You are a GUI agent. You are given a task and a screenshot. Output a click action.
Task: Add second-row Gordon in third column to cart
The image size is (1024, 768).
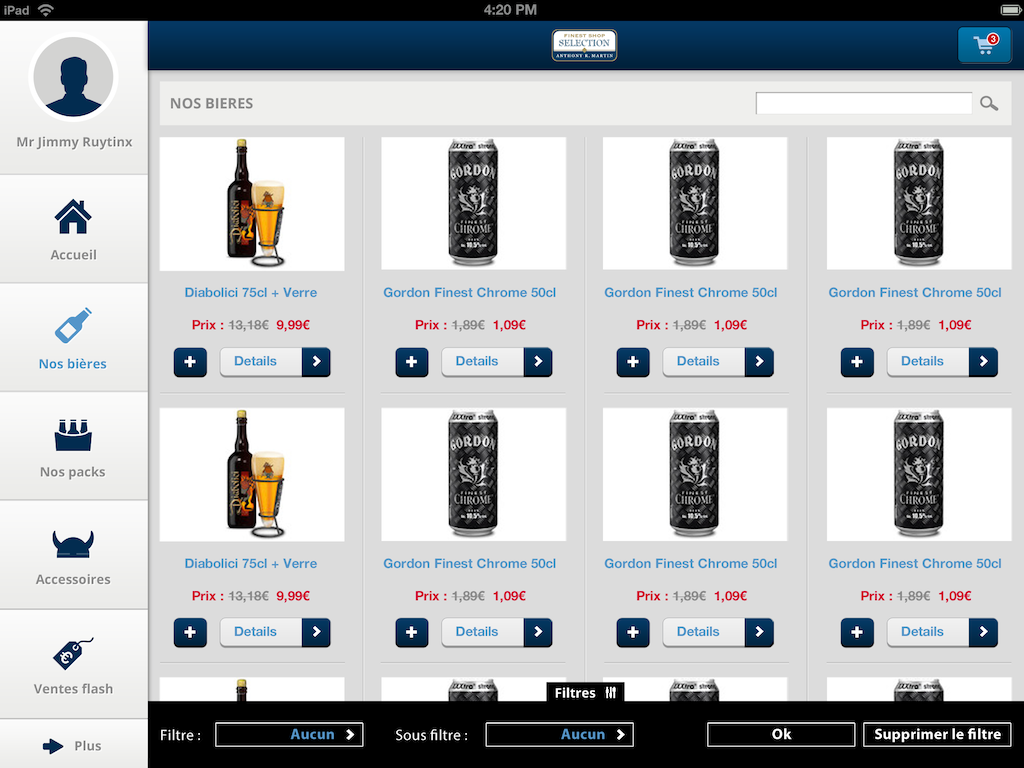click(633, 632)
